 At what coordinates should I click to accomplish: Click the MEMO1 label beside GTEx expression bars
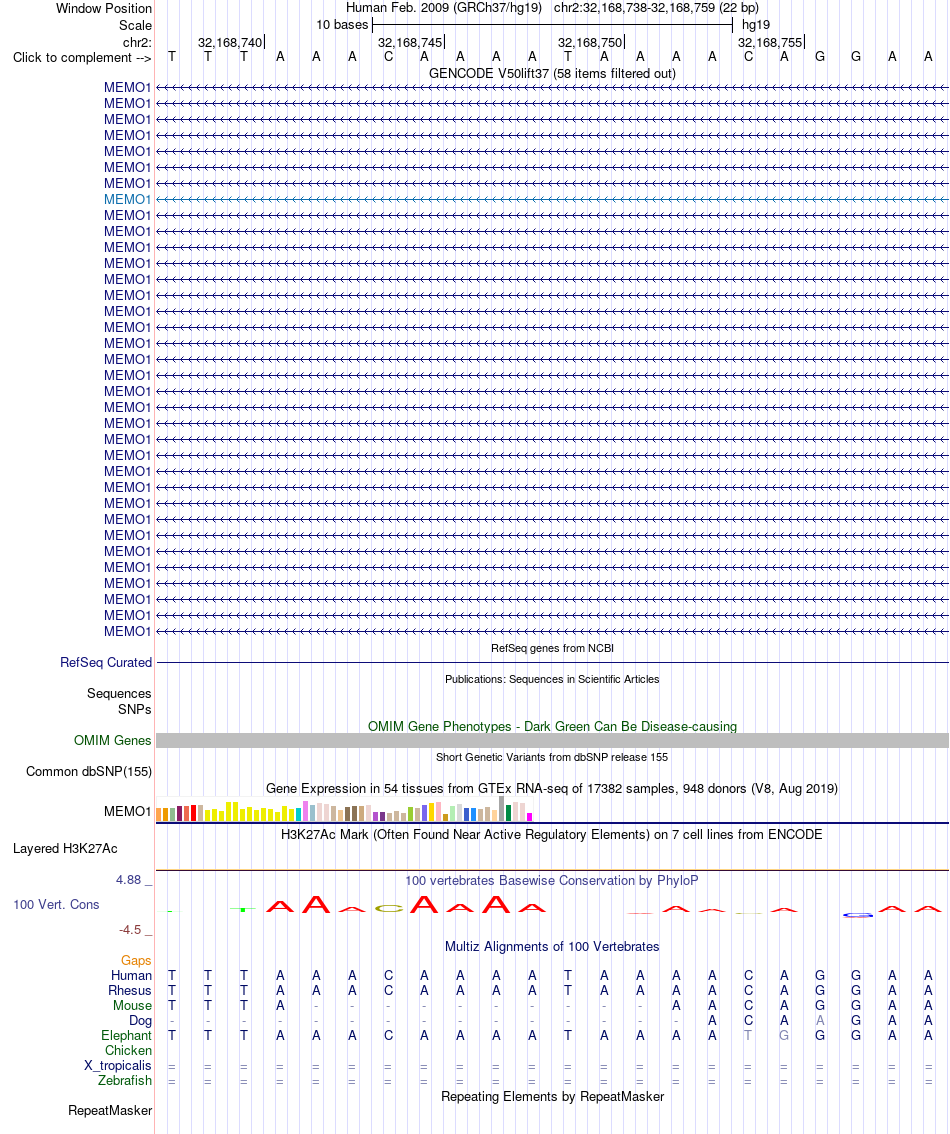click(x=127, y=811)
